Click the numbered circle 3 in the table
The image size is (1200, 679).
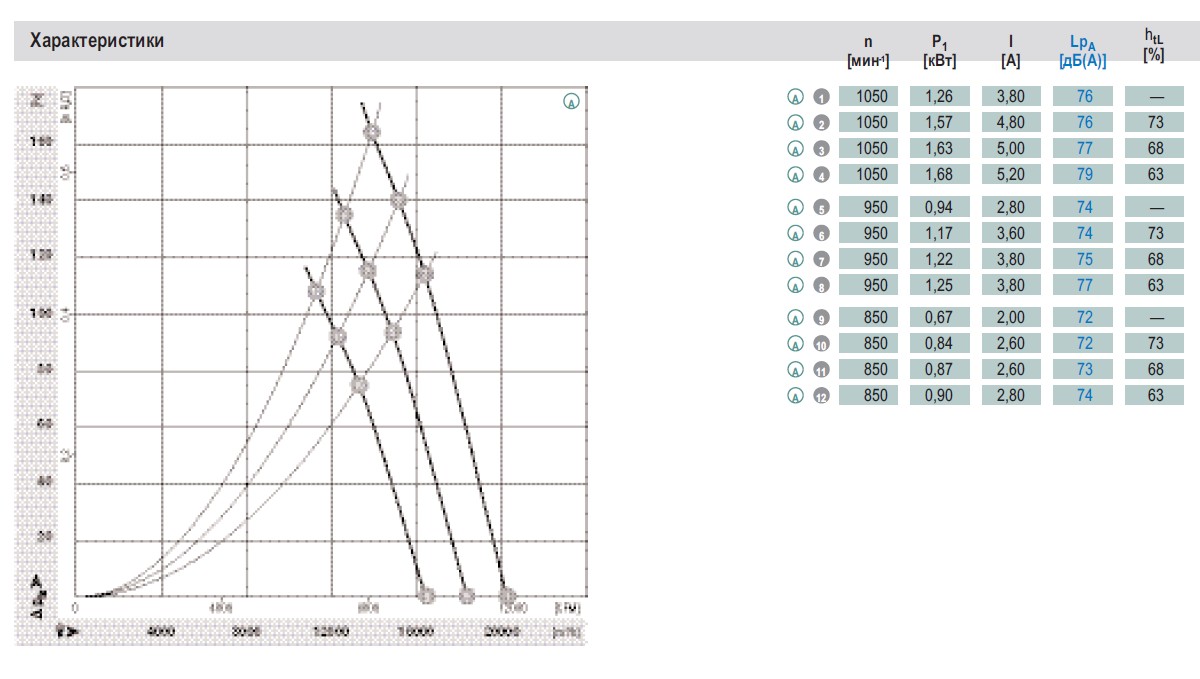[x=821, y=150]
